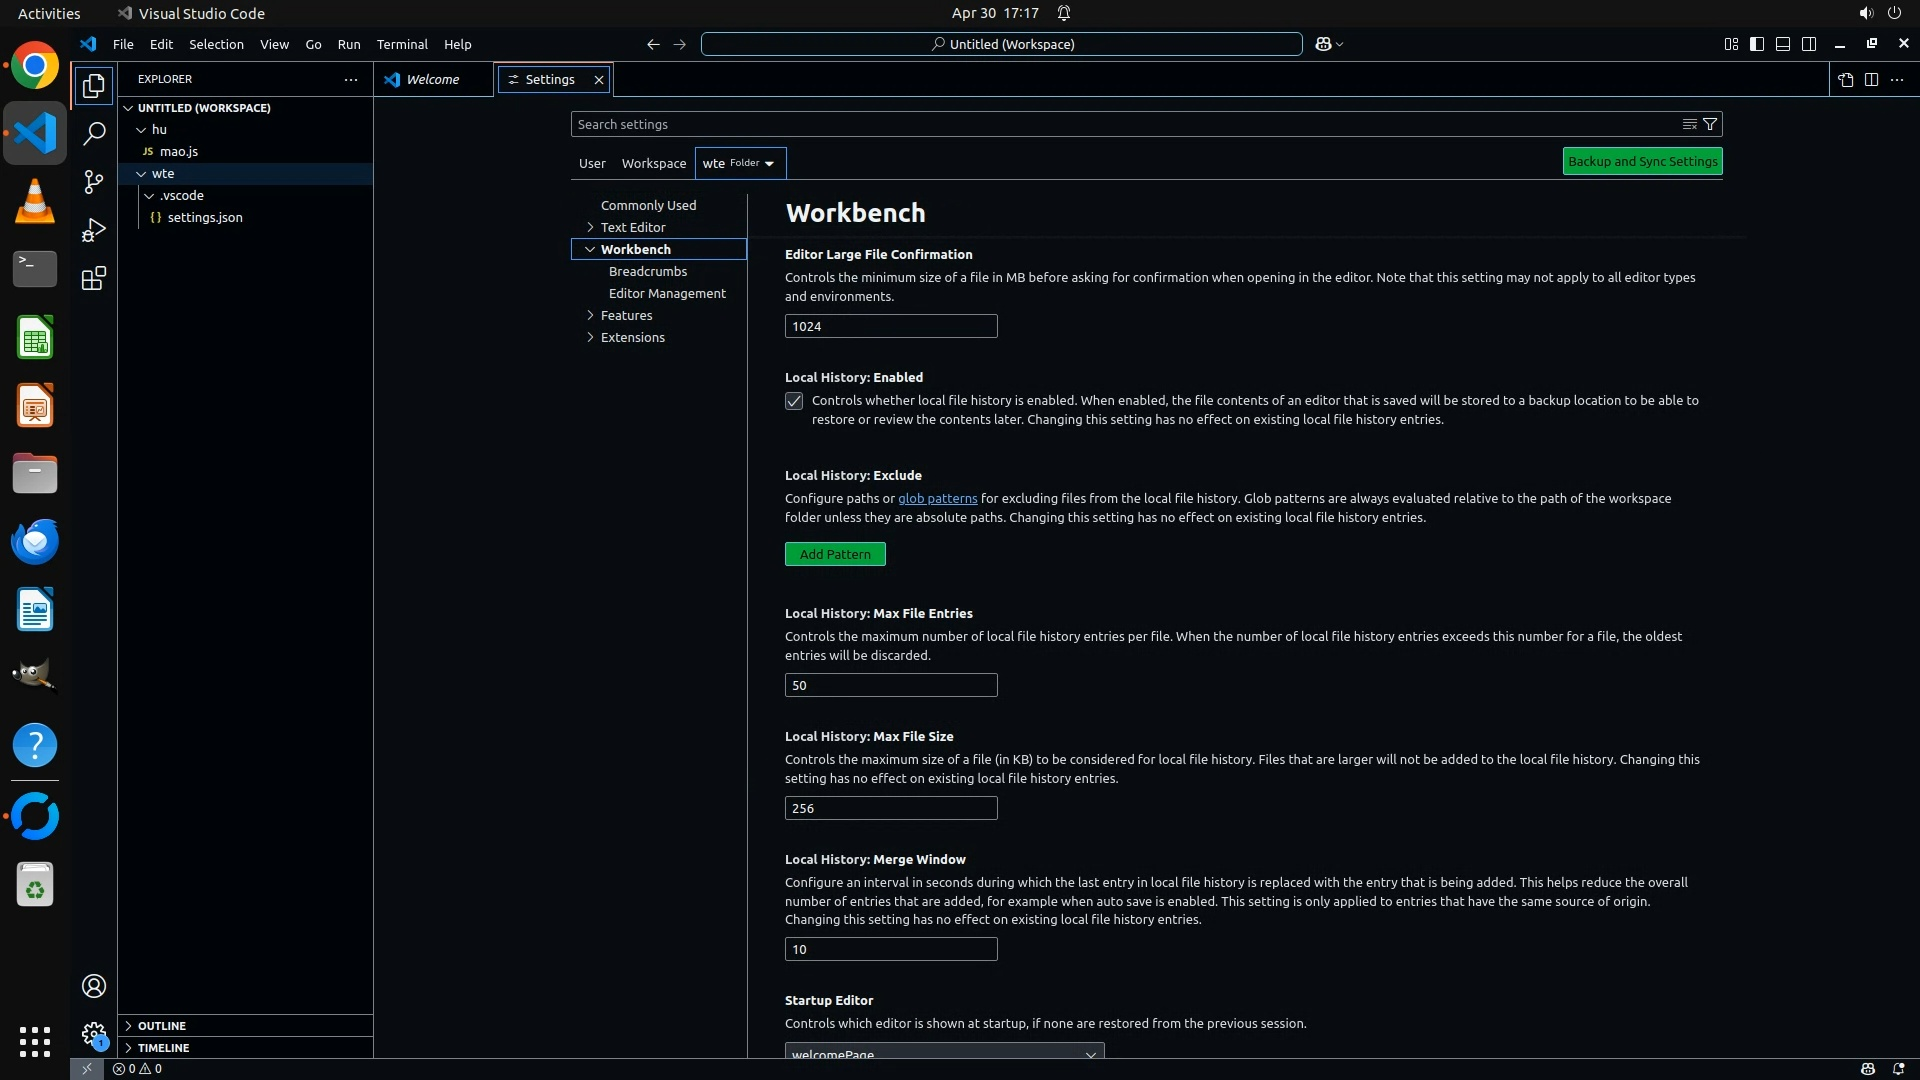Open the Extensions view
This screenshot has width=1920, height=1080.
[x=94, y=279]
